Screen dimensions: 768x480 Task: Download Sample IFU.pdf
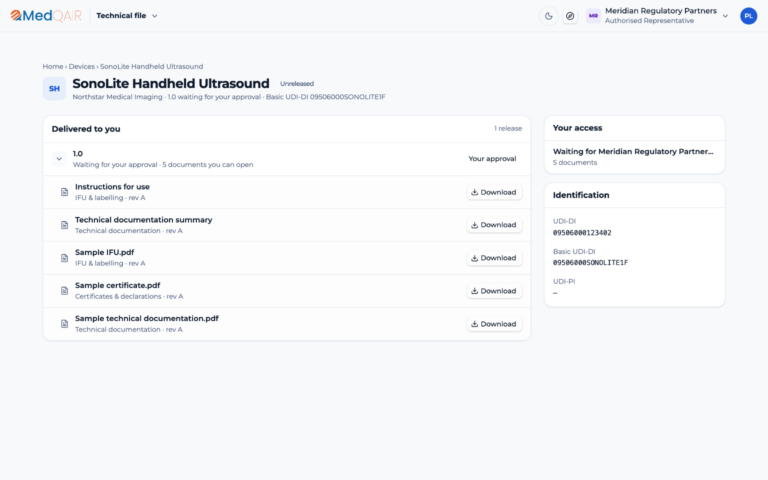[x=494, y=258]
